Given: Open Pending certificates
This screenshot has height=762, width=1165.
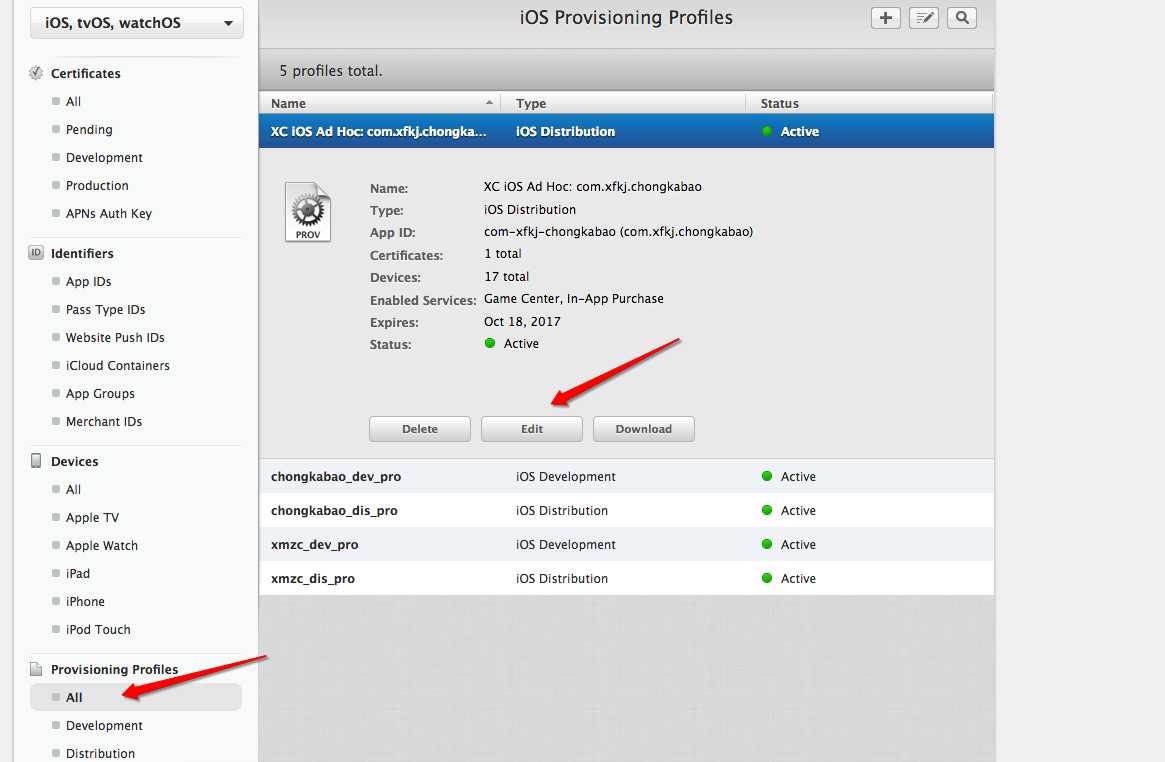Looking at the screenshot, I should [88, 129].
